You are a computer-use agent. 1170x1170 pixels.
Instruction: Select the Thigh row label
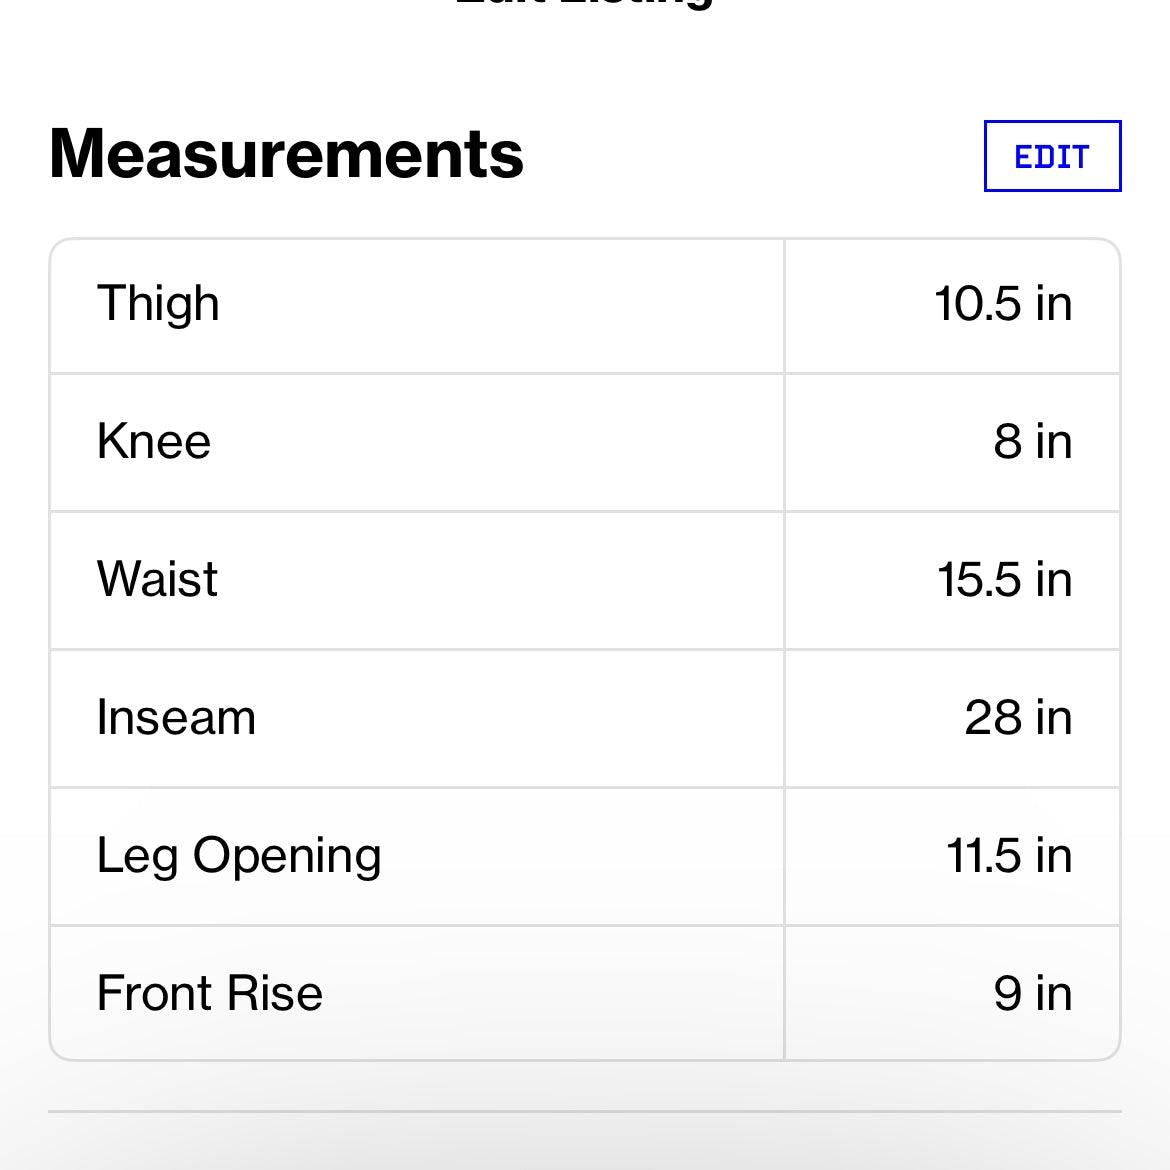click(x=158, y=304)
